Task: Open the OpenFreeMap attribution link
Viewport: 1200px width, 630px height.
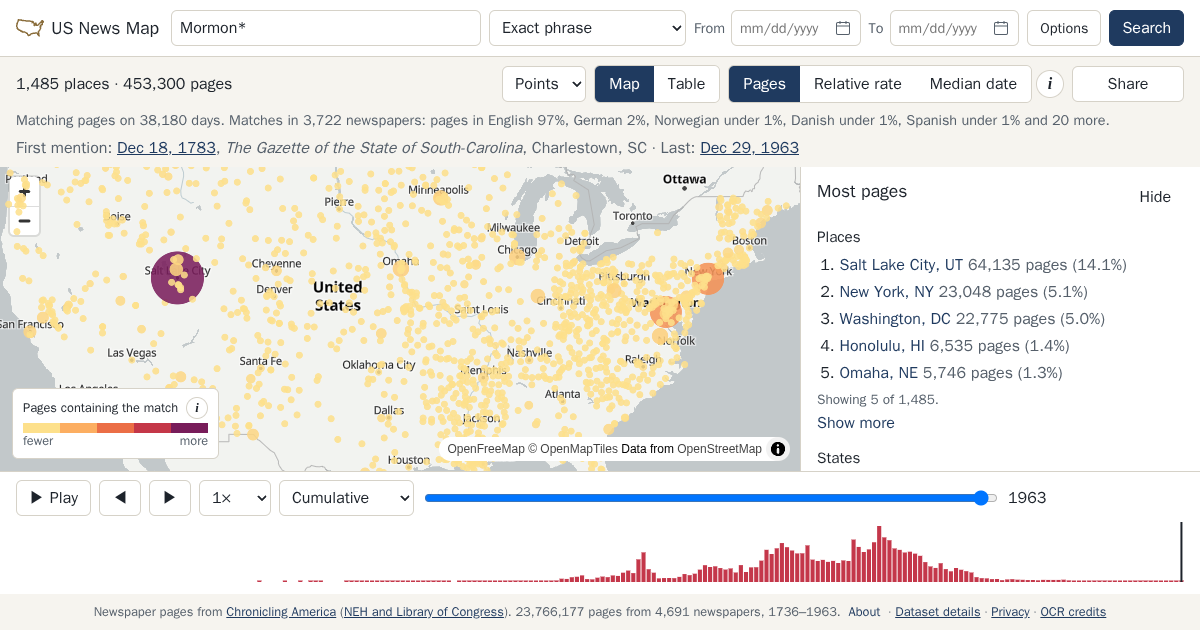Action: pyautogui.click(x=486, y=449)
